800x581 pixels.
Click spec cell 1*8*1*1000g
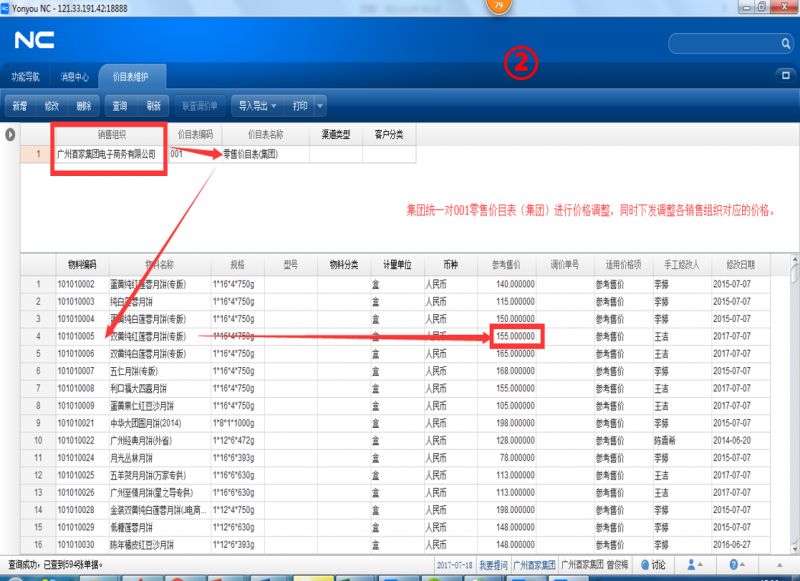[237, 423]
